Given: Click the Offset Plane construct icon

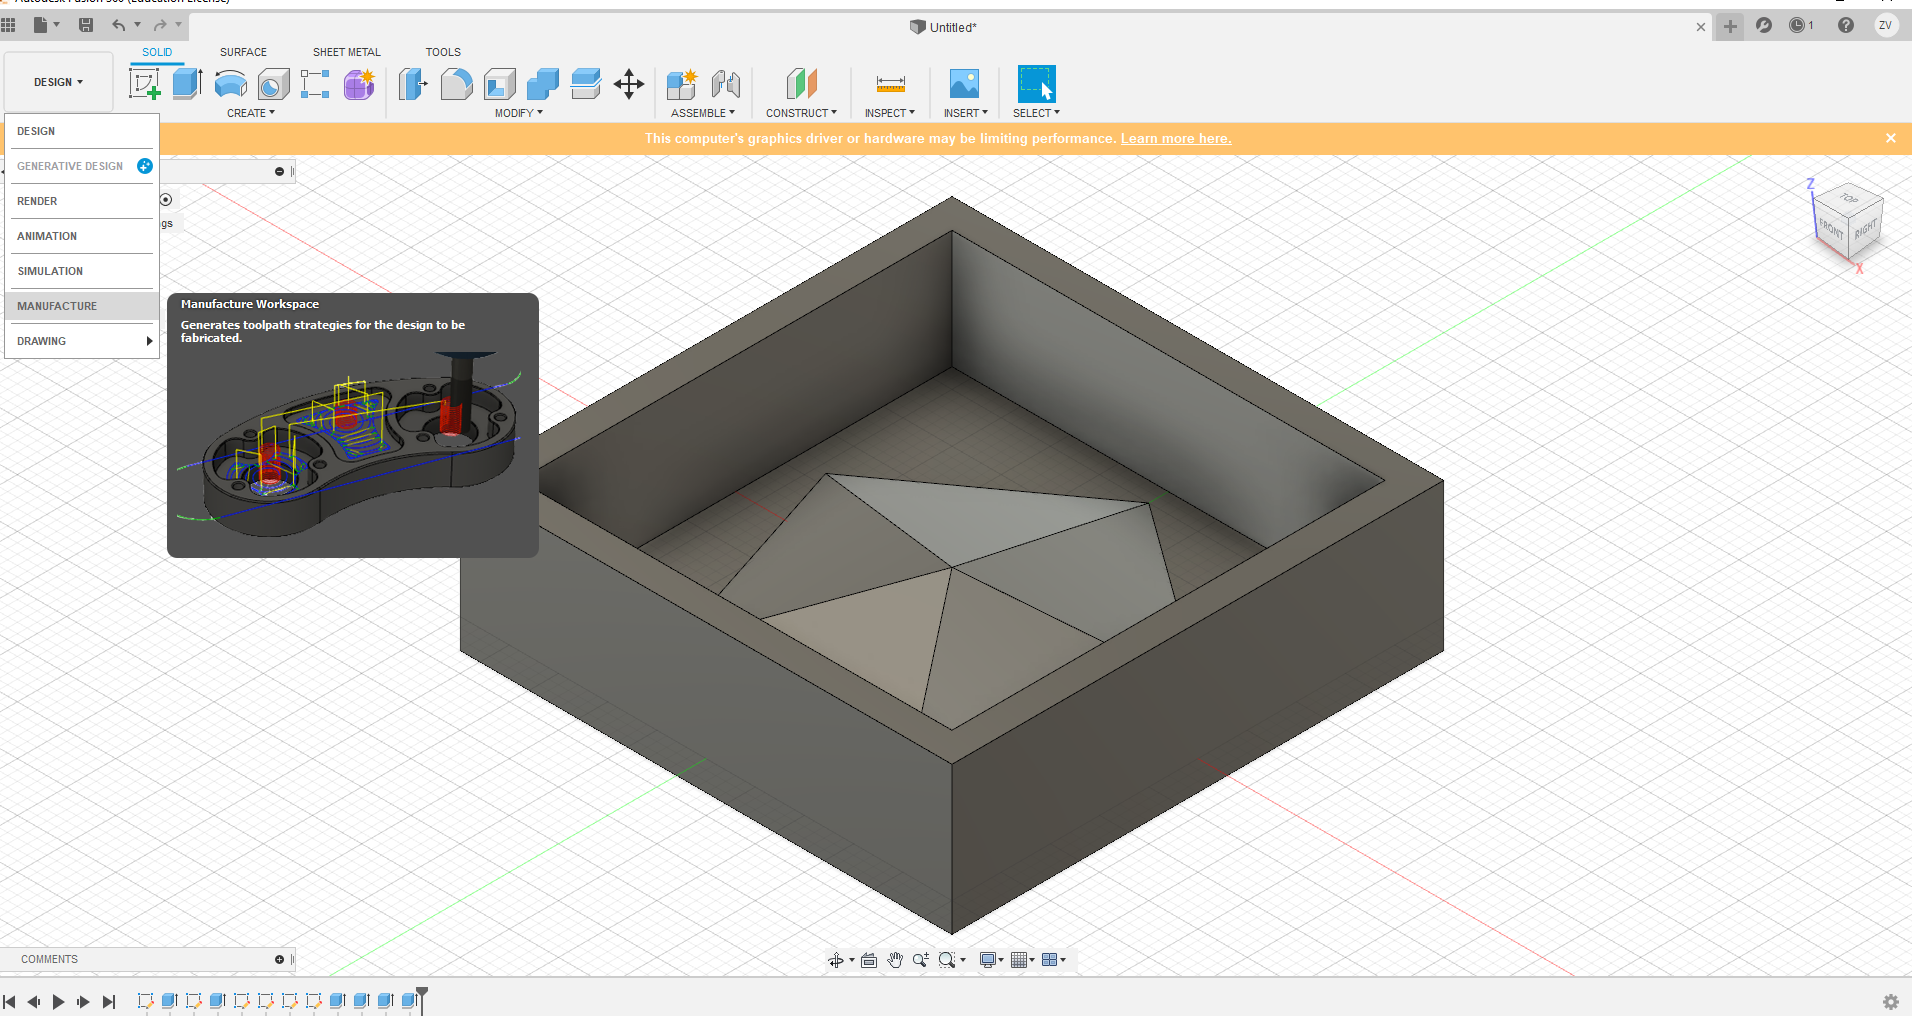Looking at the screenshot, I should 801,84.
